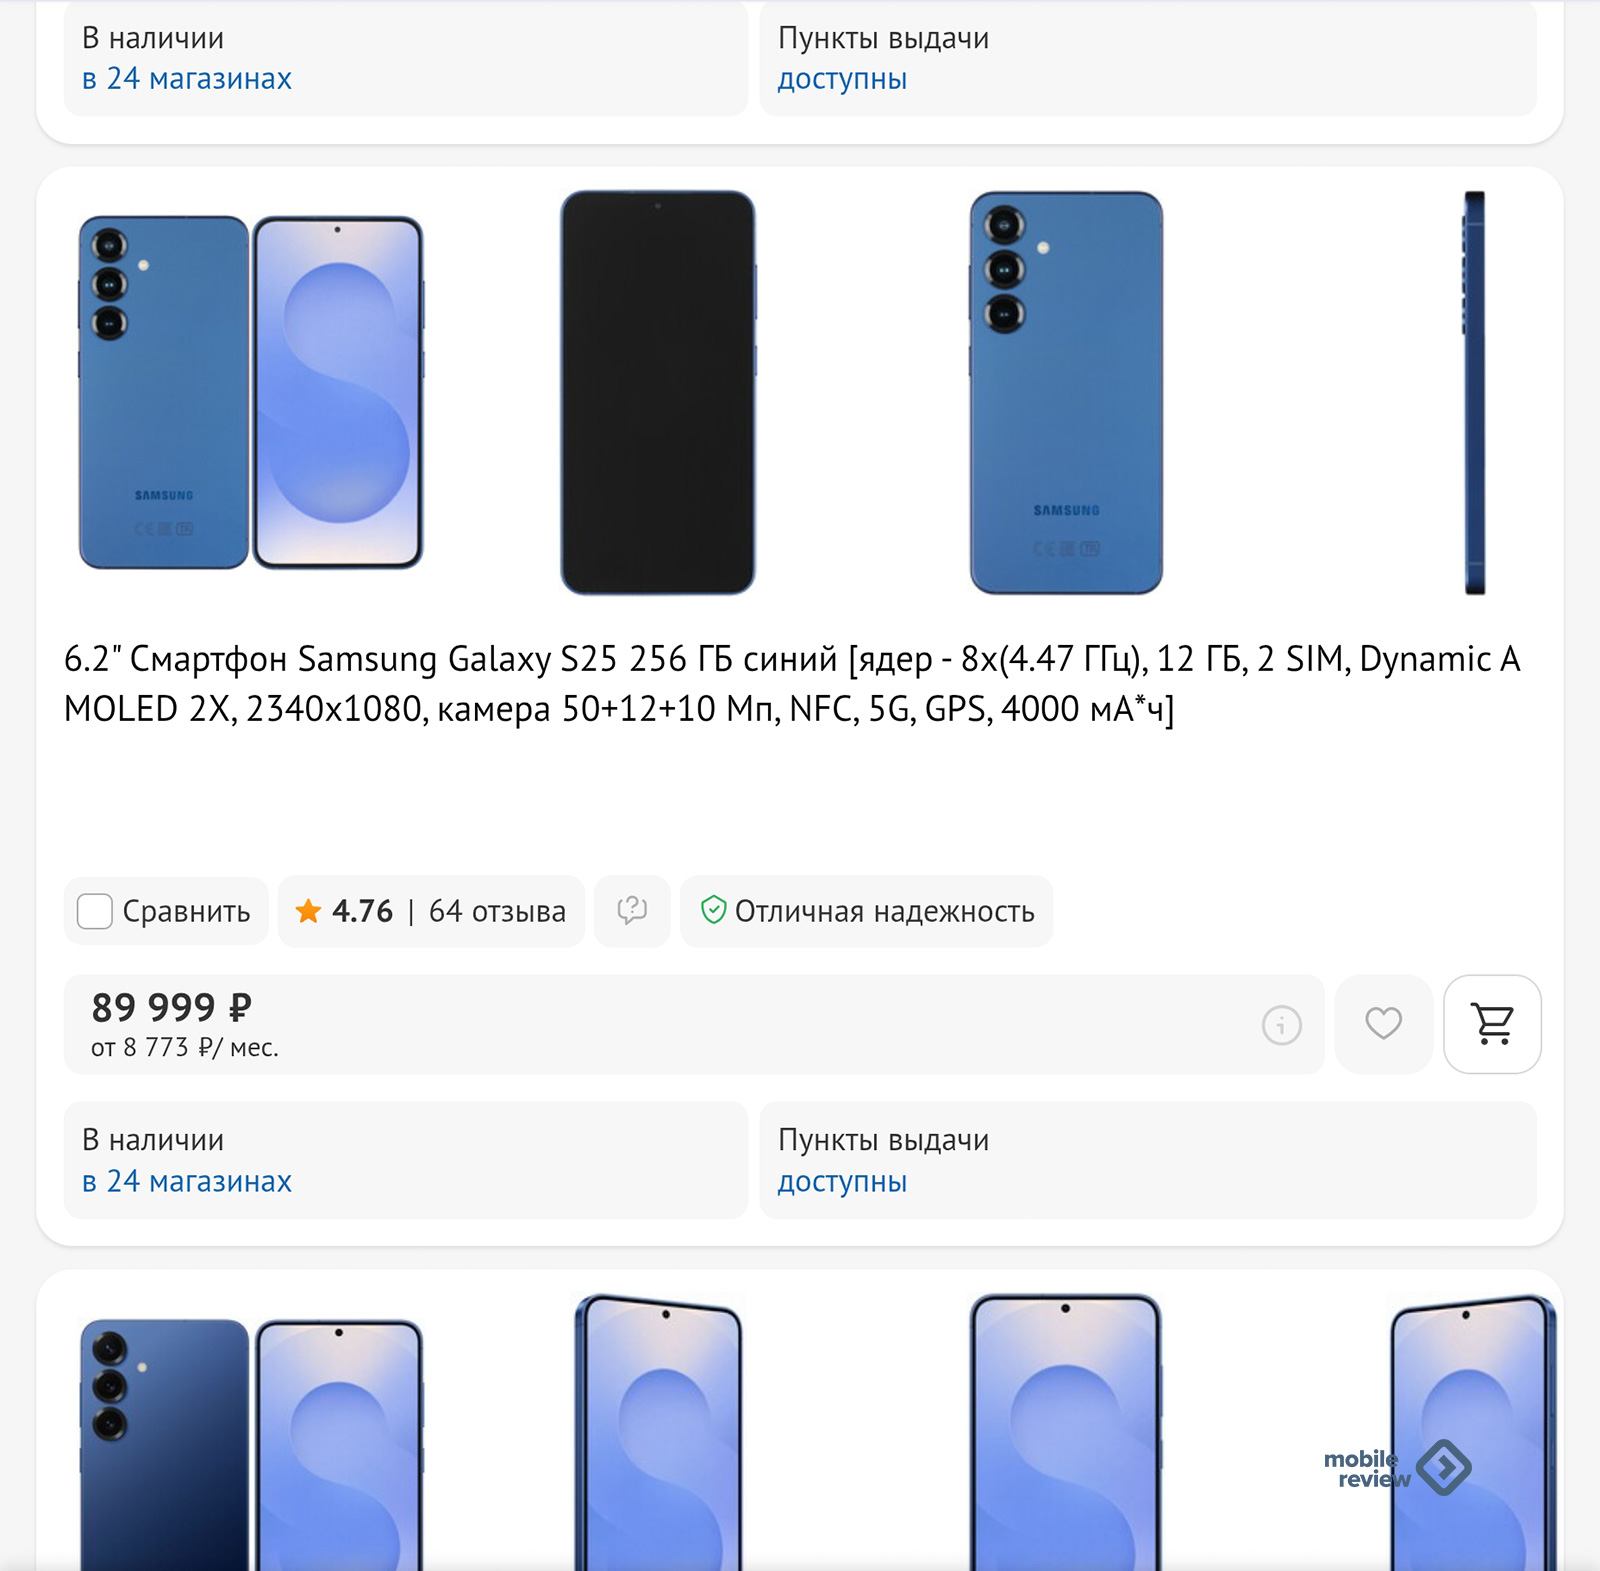
Task: Open the 'доступны' pickup points link in the S25 card
Action: pyautogui.click(x=842, y=1181)
